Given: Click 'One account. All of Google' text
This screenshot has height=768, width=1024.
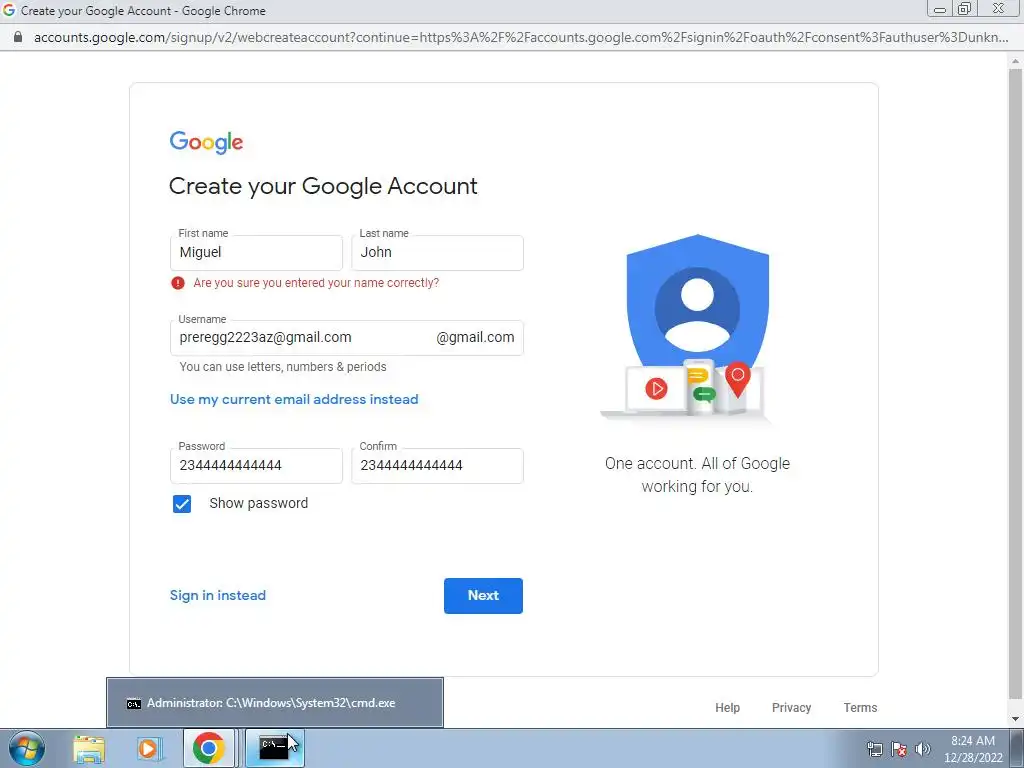Looking at the screenshot, I should click(697, 463).
